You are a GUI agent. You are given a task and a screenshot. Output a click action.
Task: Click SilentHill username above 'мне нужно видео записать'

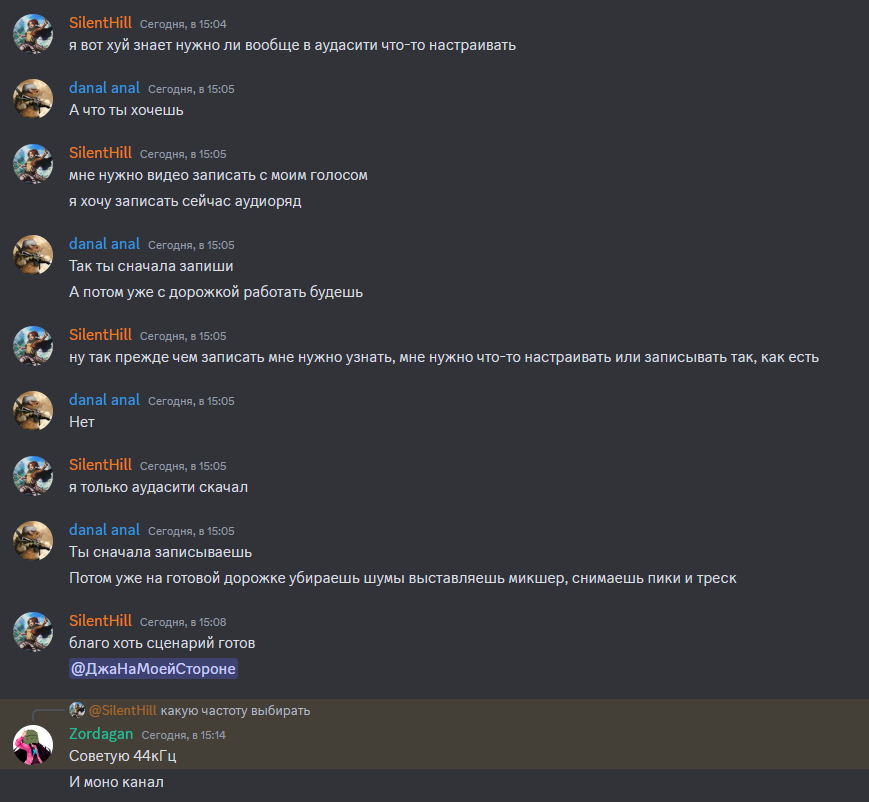click(100, 153)
